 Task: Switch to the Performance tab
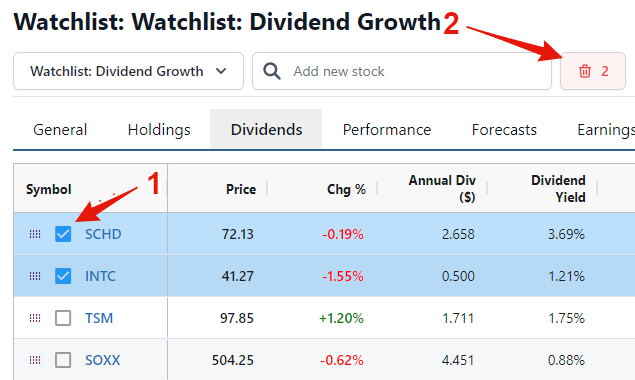coord(387,130)
